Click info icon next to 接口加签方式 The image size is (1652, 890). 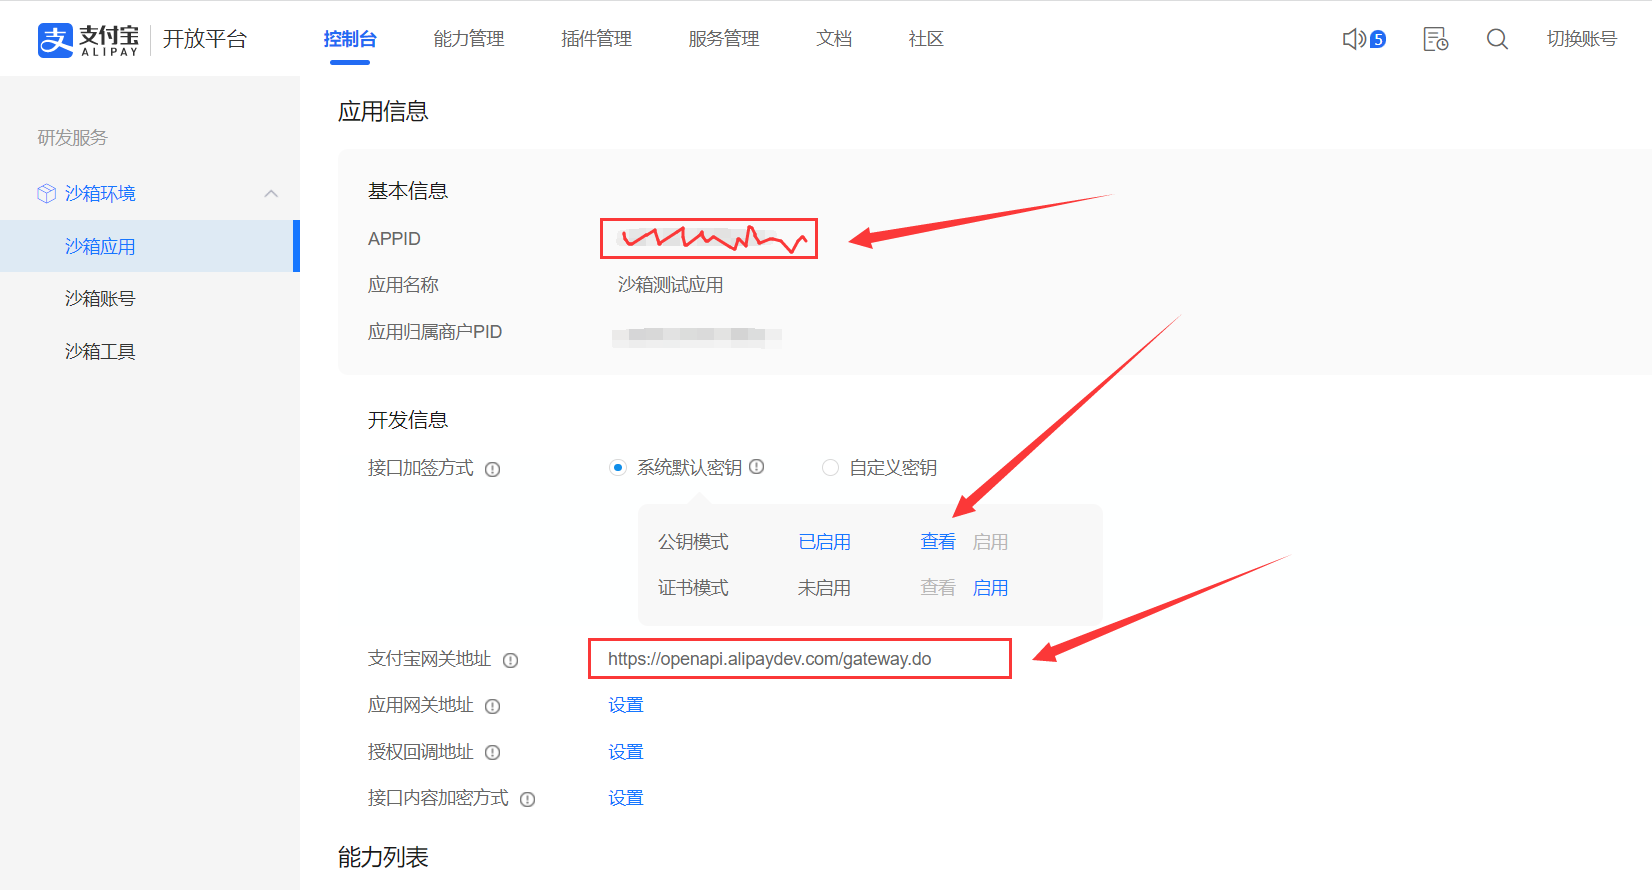pos(492,469)
